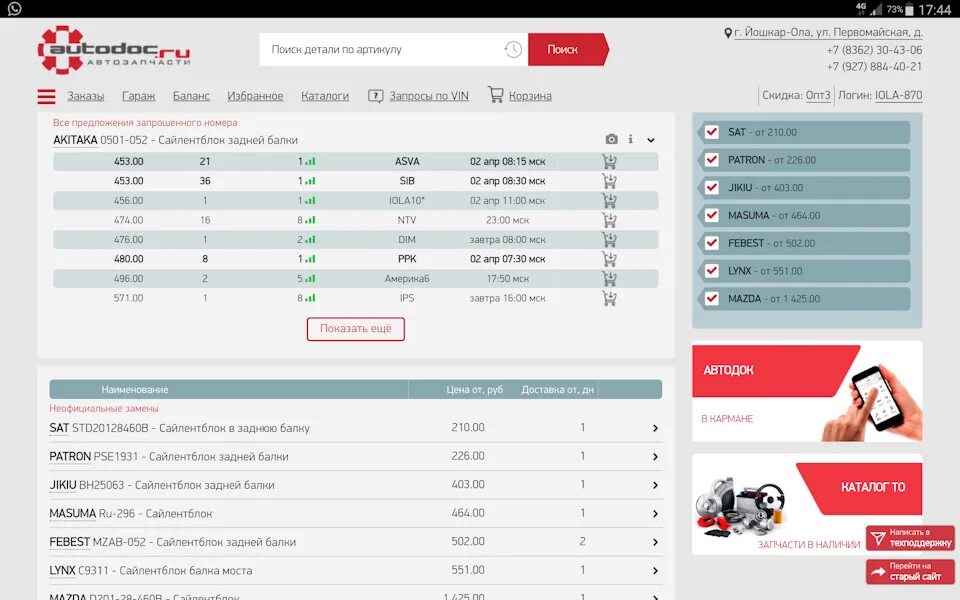Image resolution: width=960 pixels, height=600 pixels.
Task: Click the Наименование column header
Action: (x=135, y=389)
